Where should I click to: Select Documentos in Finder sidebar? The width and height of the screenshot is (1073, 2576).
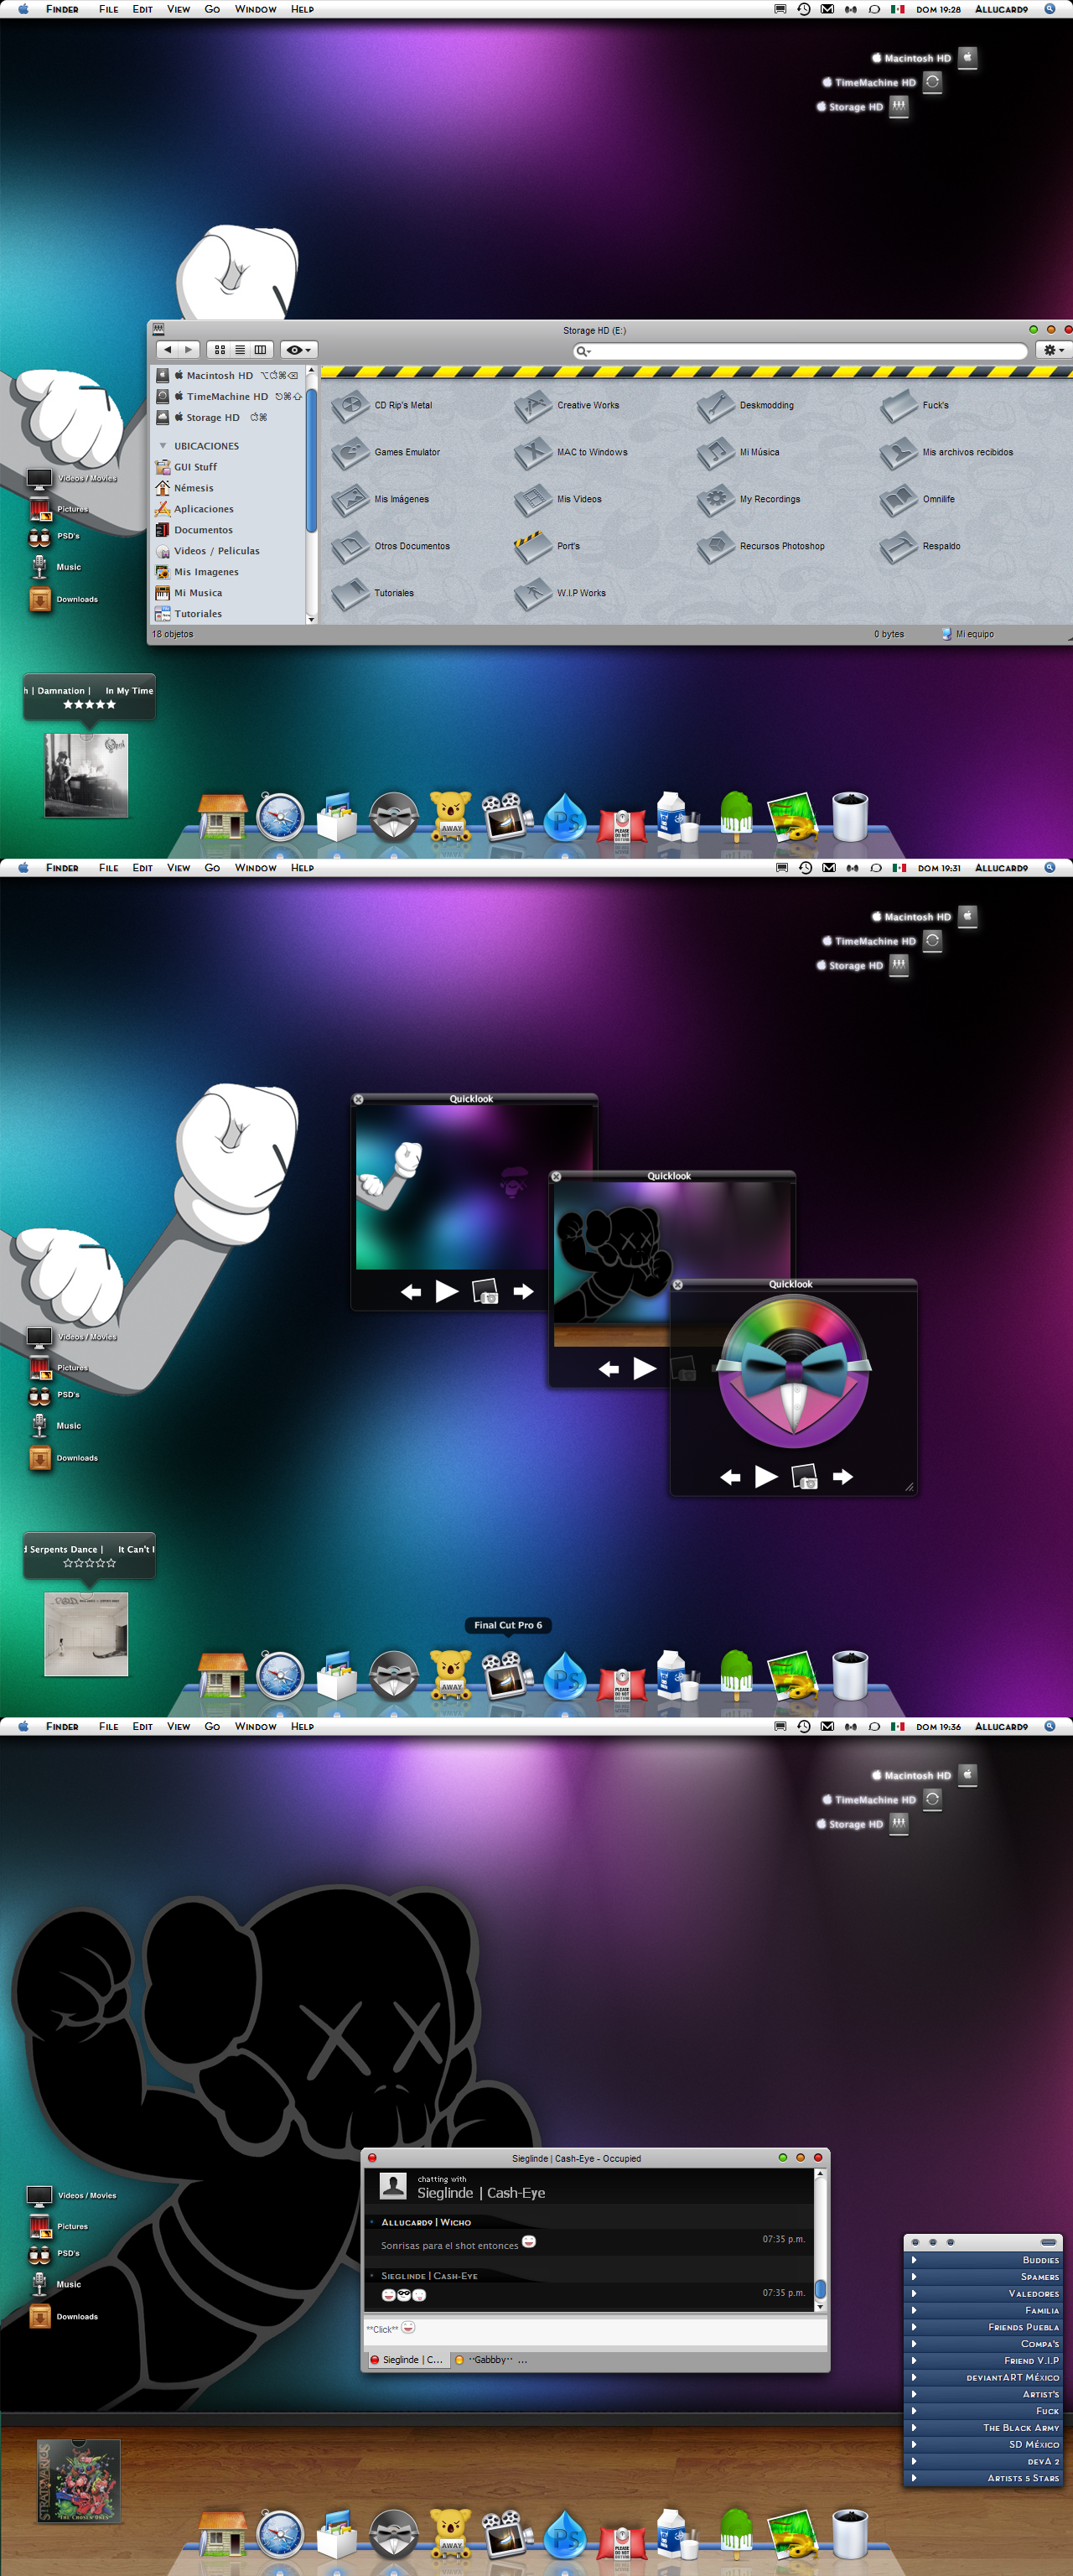point(195,530)
